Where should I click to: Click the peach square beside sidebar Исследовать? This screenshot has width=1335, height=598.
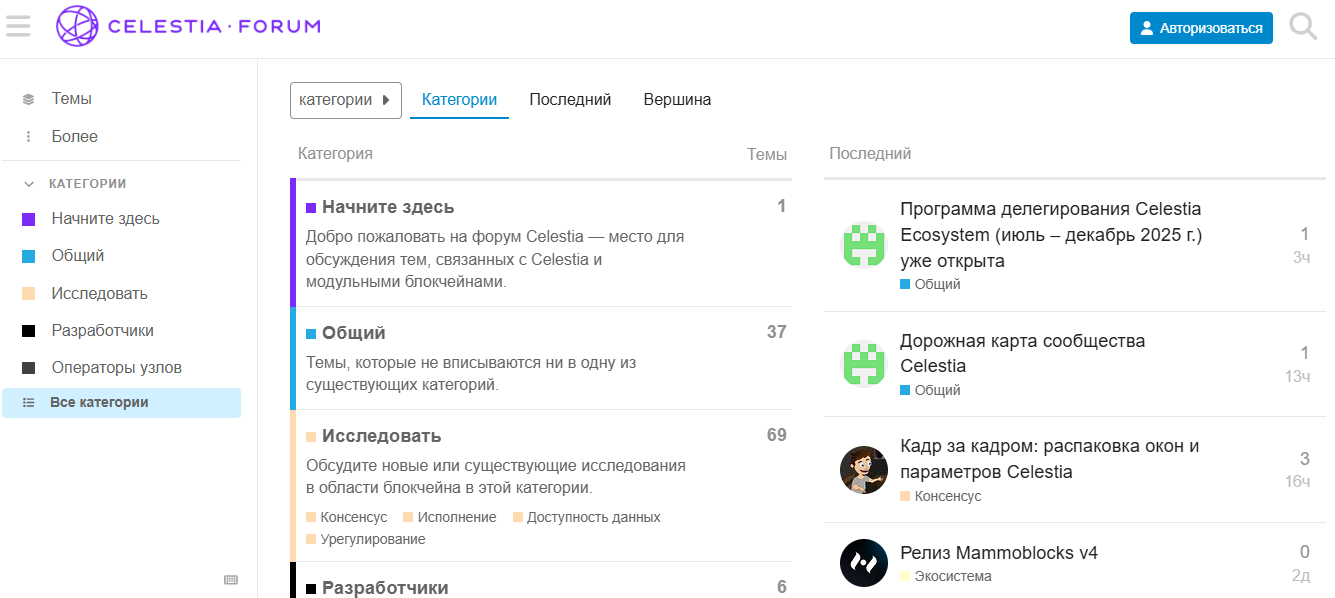coord(29,294)
